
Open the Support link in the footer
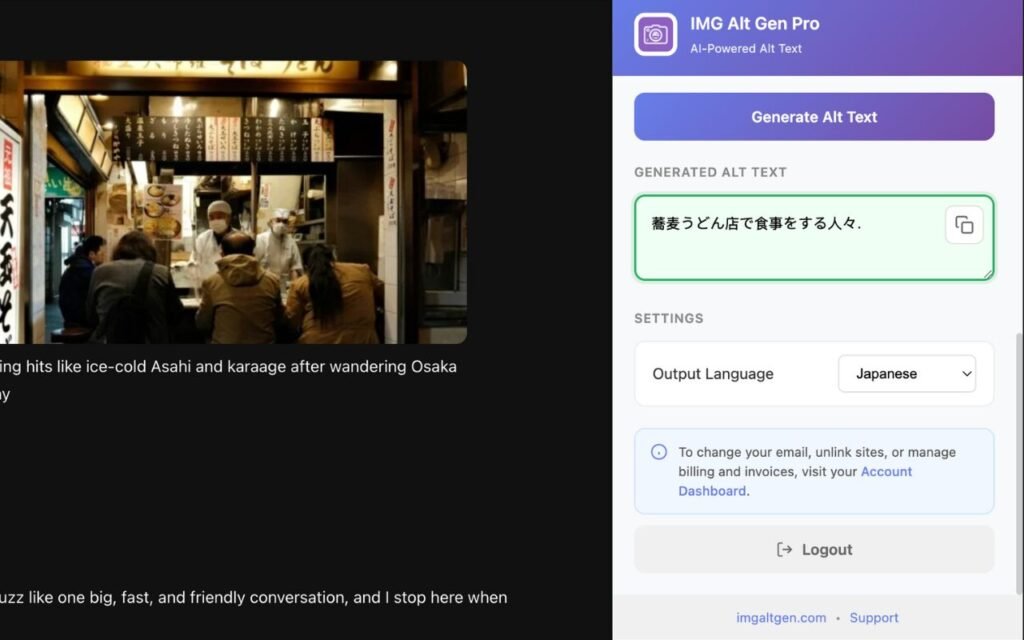click(x=874, y=618)
